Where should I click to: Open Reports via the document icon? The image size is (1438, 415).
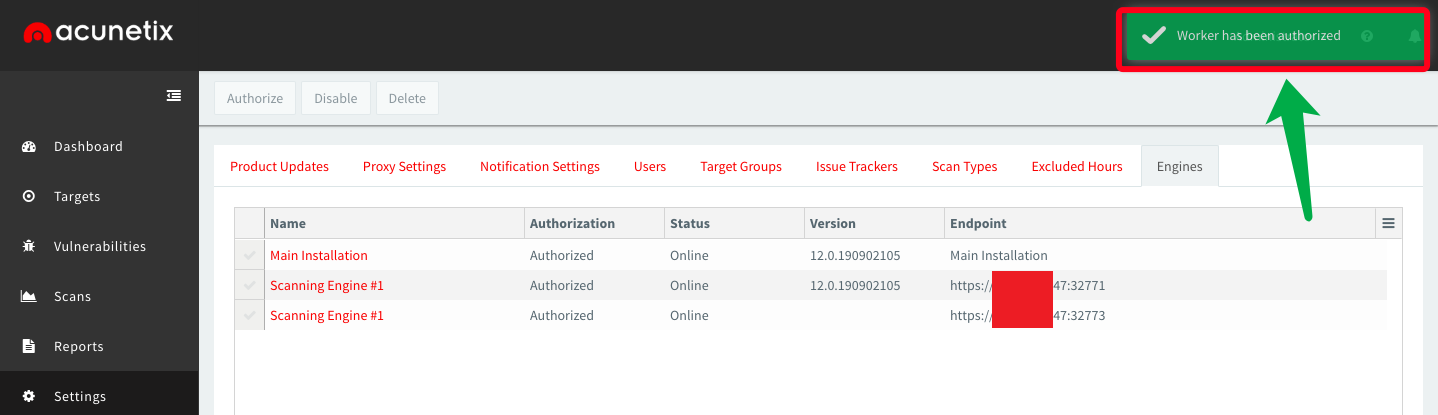29,346
